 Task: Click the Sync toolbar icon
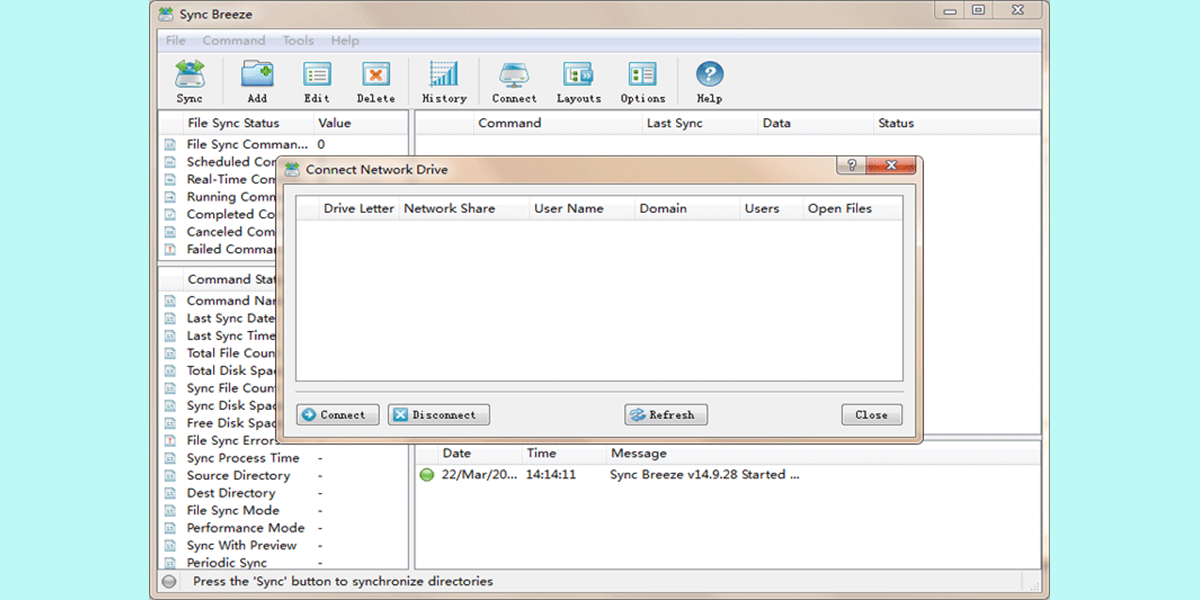189,81
